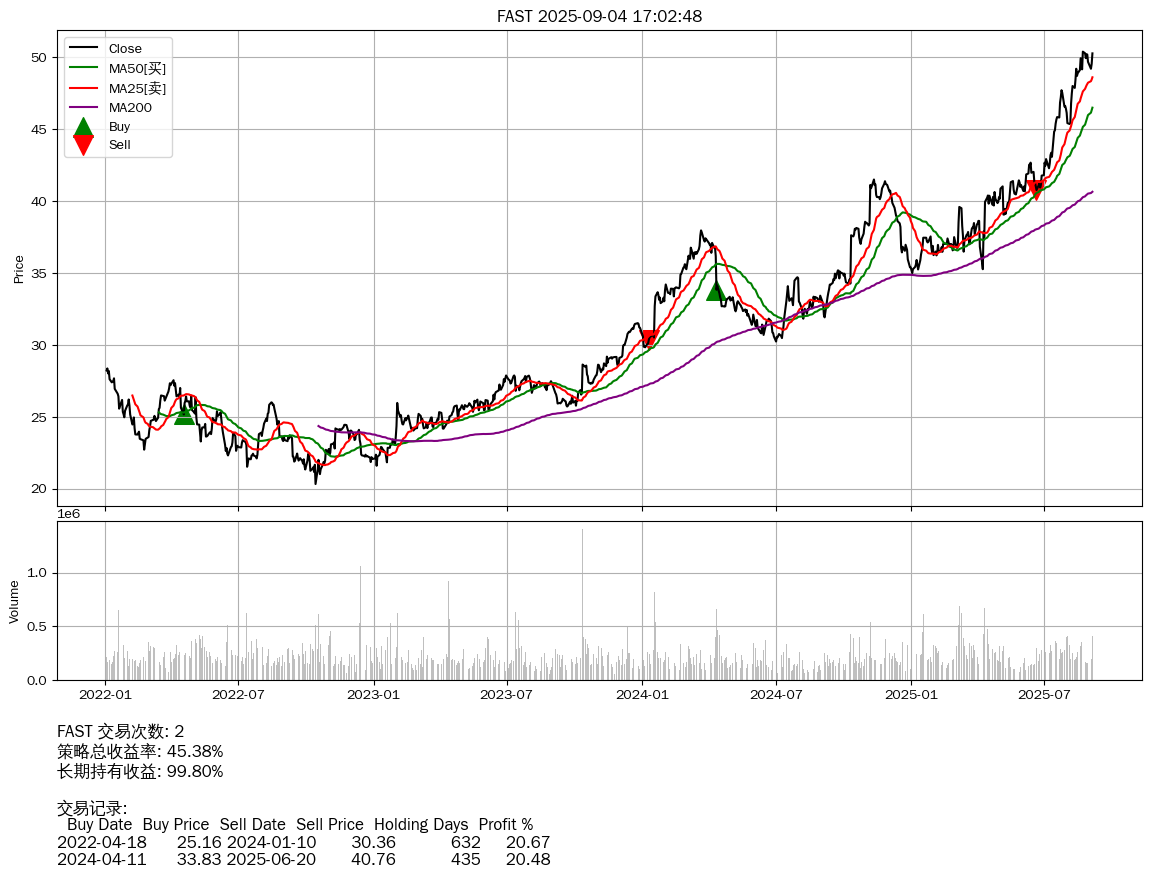
Task: Click the green buy marker near 2022-04
Action: (x=184, y=414)
